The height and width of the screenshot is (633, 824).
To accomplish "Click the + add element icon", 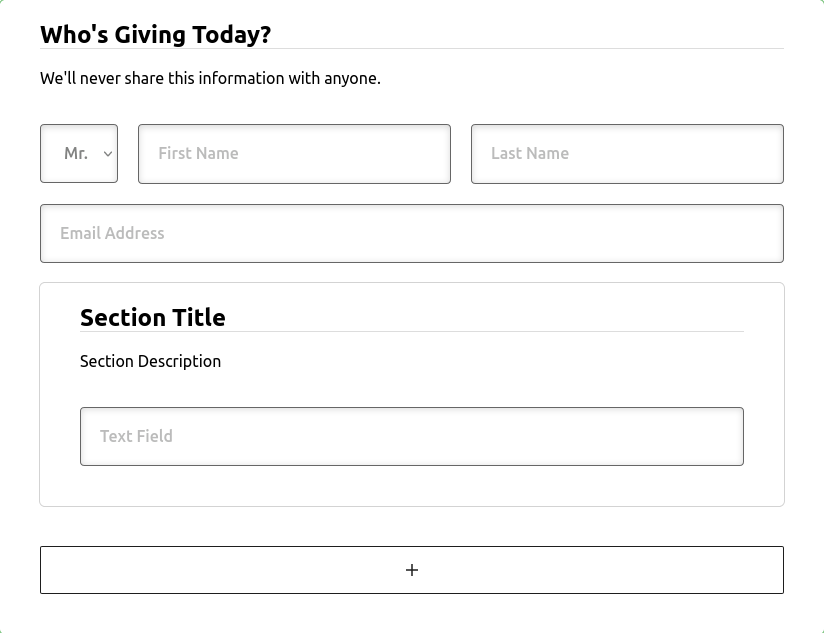I will [x=411, y=569].
